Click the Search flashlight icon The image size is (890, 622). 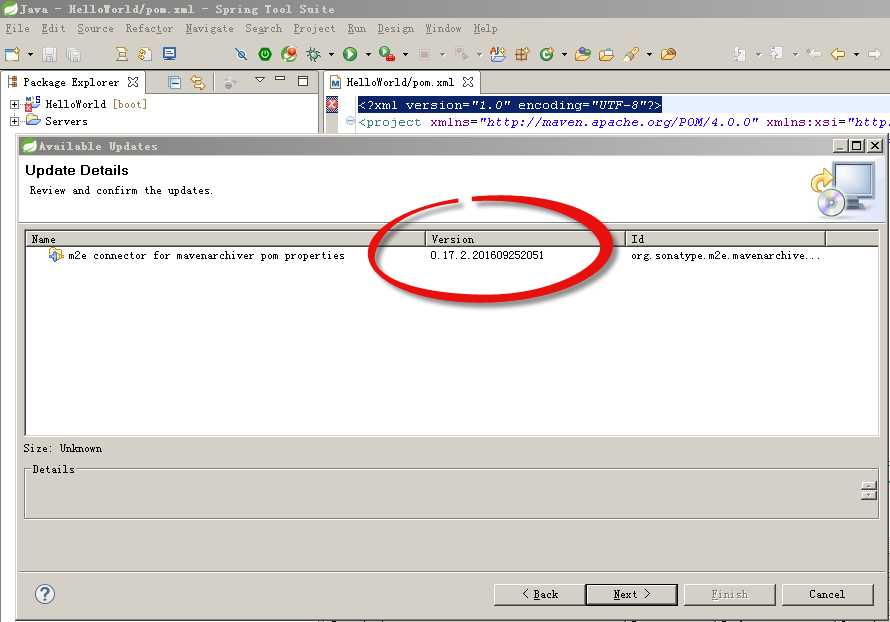tap(631, 54)
